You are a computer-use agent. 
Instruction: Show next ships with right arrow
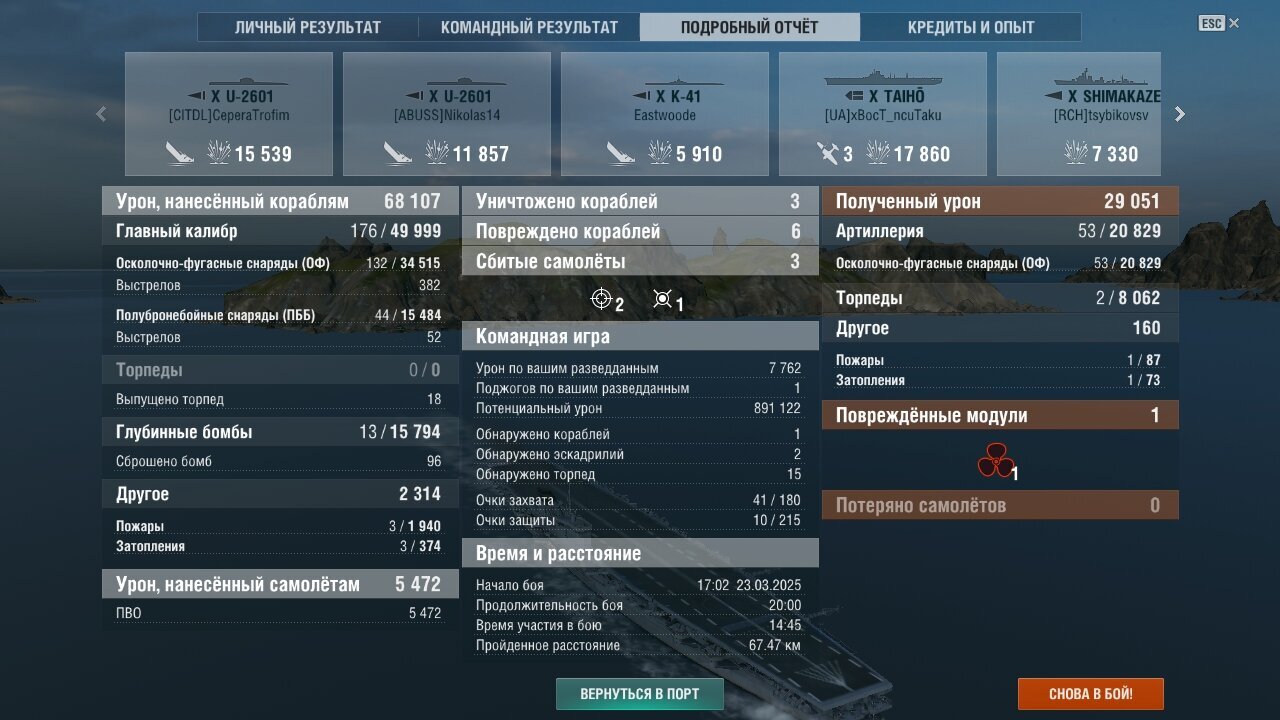click(x=1180, y=114)
